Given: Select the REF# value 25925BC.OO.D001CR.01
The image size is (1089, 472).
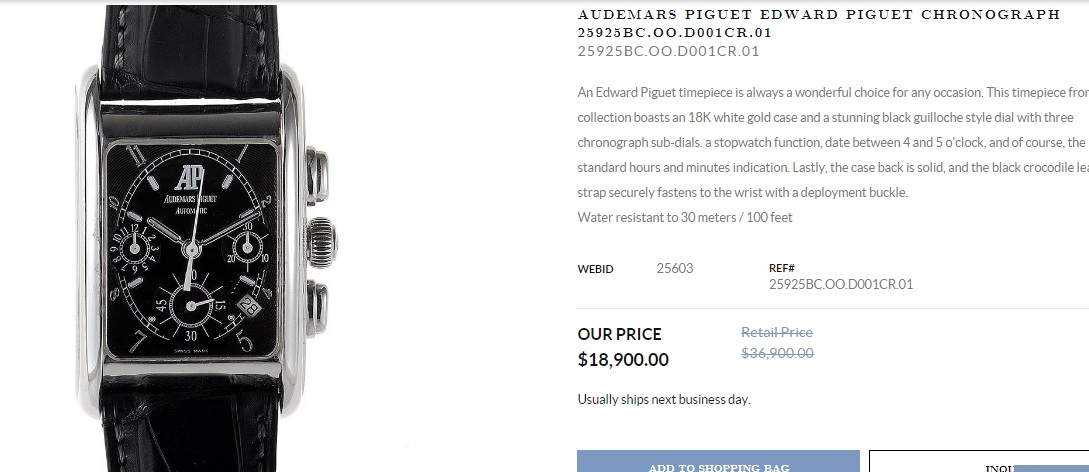Looking at the screenshot, I should click(840, 284).
